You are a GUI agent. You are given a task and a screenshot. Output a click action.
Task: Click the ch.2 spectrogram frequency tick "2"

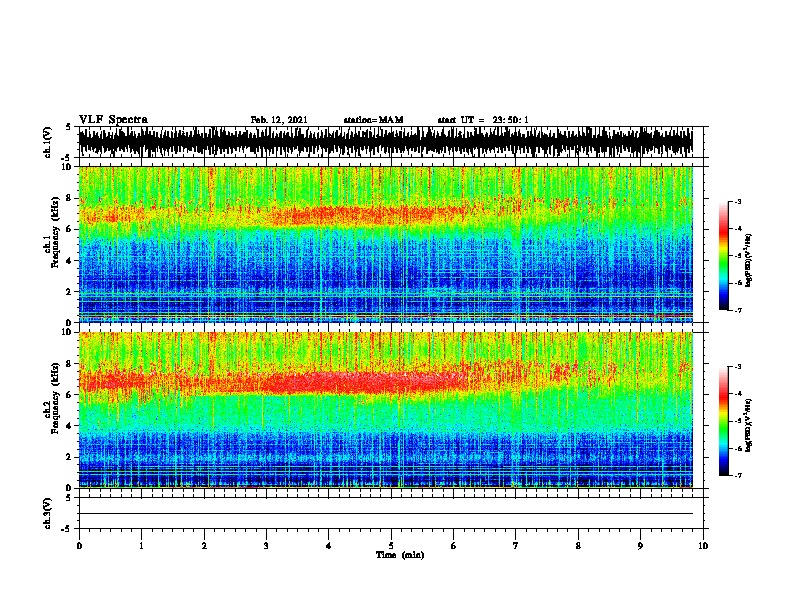(x=70, y=457)
